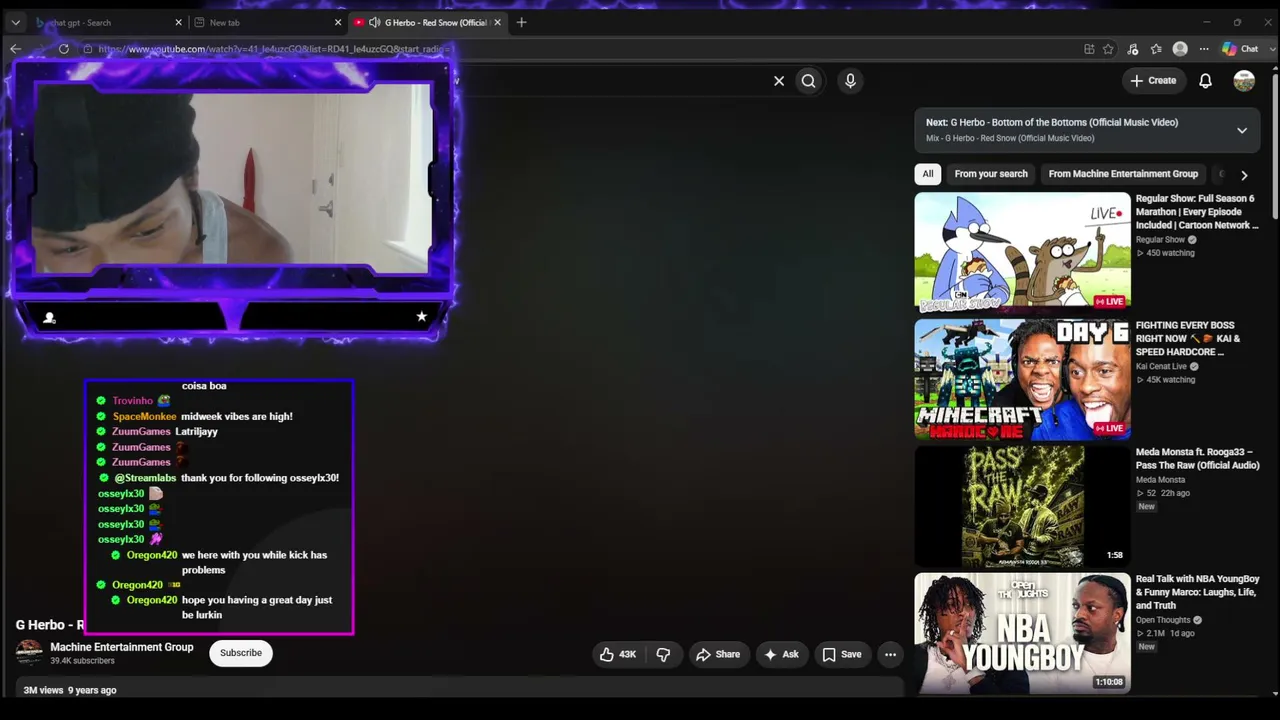The height and width of the screenshot is (720, 1280).
Task: Open more actions menu for video
Action: (890, 655)
